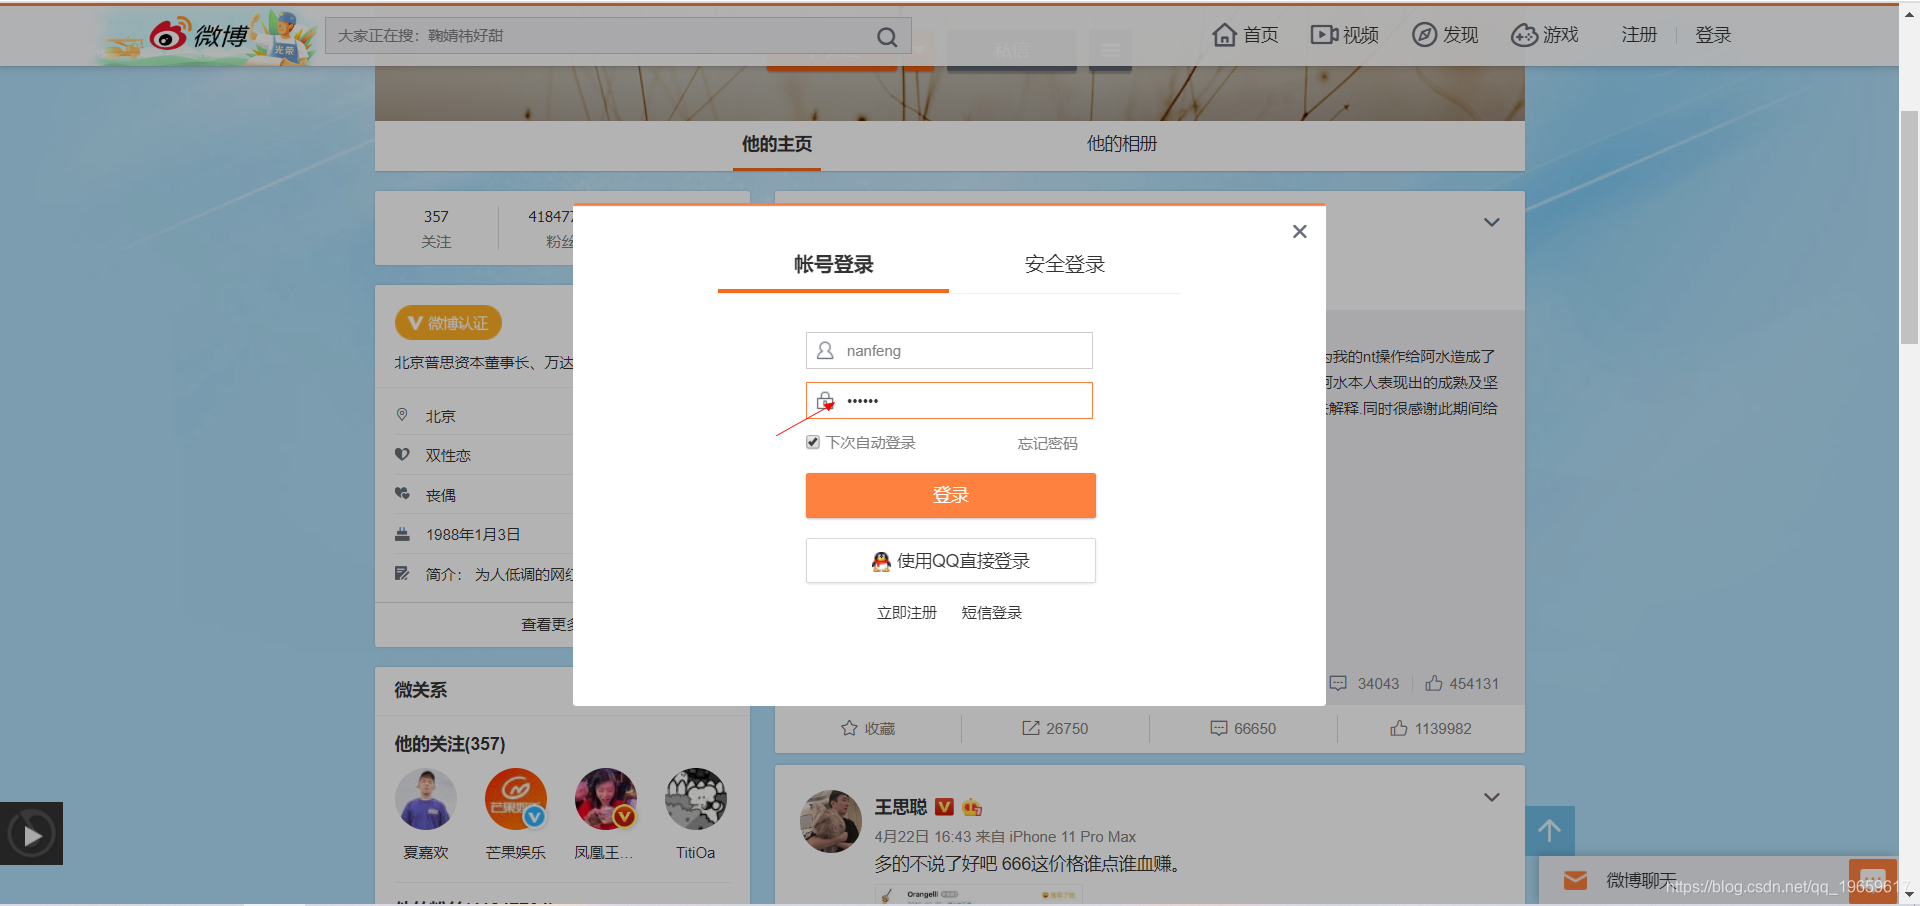
Task: Click the 立即注册 link
Action: click(907, 613)
